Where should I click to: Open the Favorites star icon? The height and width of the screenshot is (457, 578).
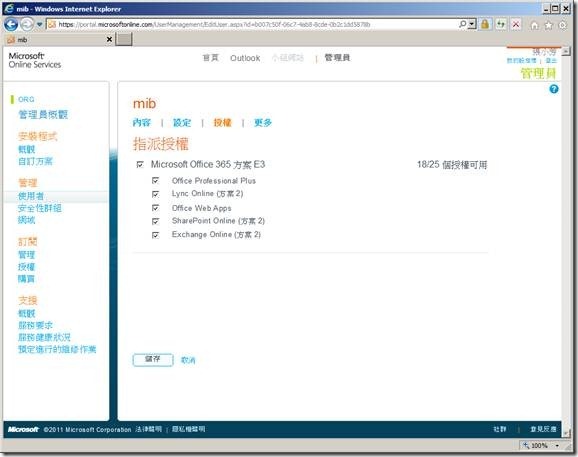[549, 25]
